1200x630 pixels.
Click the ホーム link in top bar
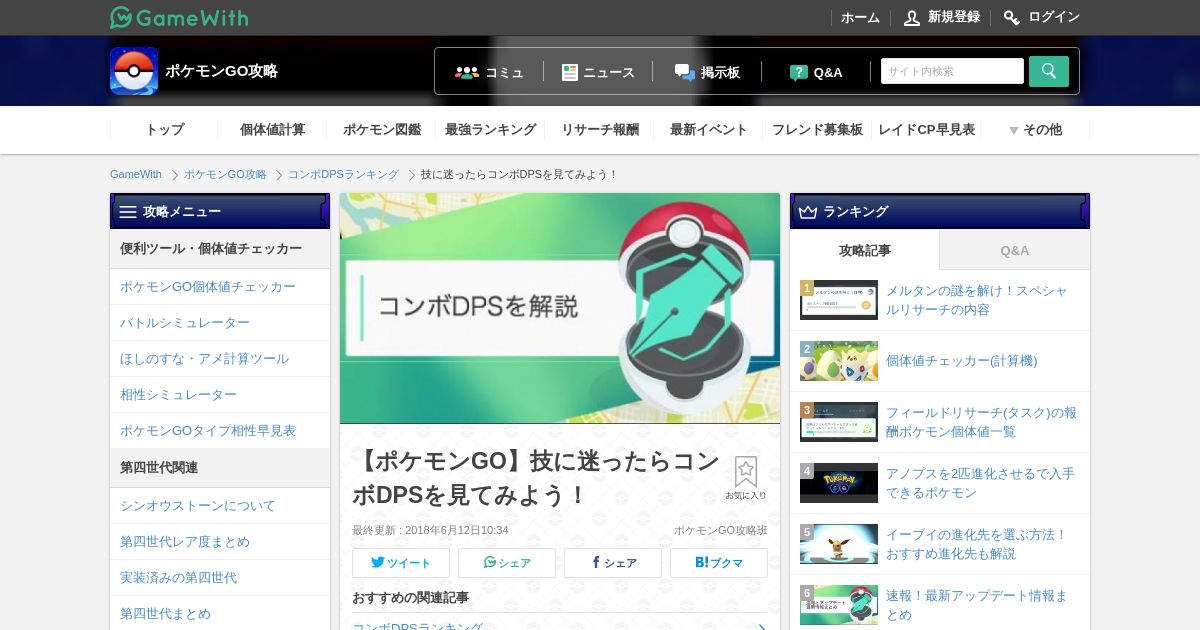(860, 17)
